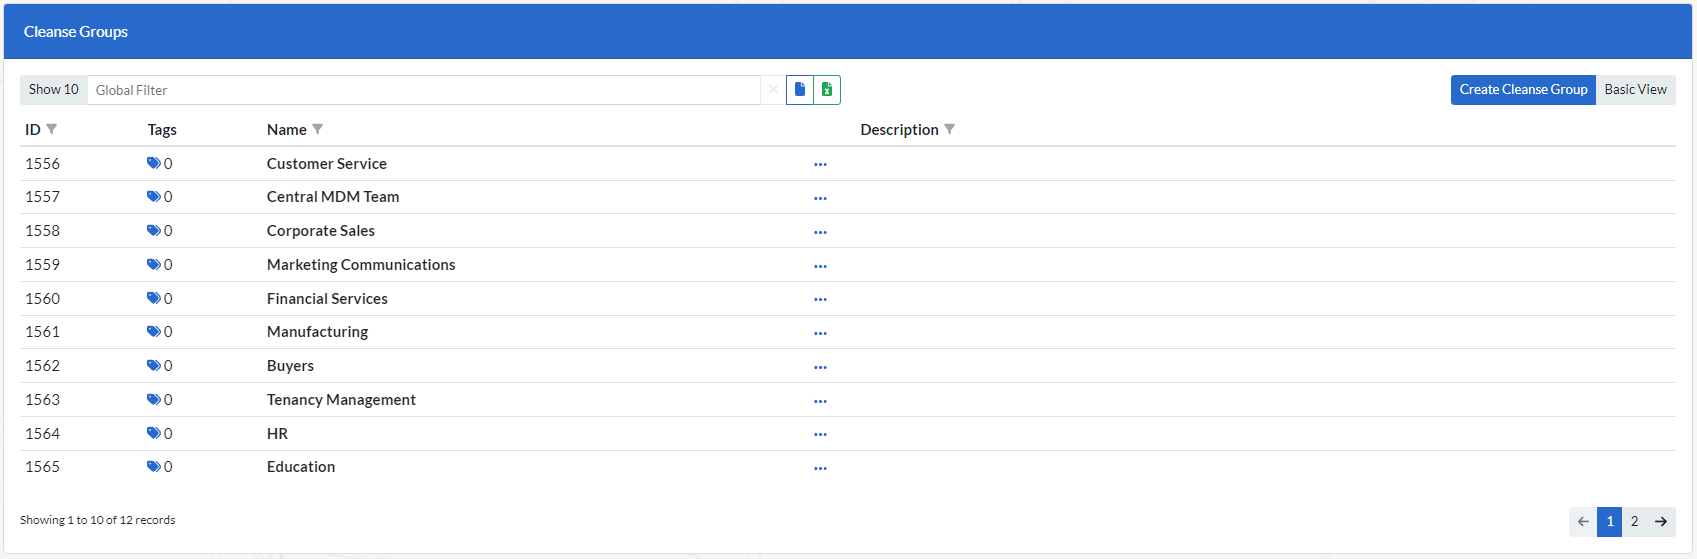Go to page 2 of records
Image resolution: width=1697 pixels, height=559 pixels.
1634,521
